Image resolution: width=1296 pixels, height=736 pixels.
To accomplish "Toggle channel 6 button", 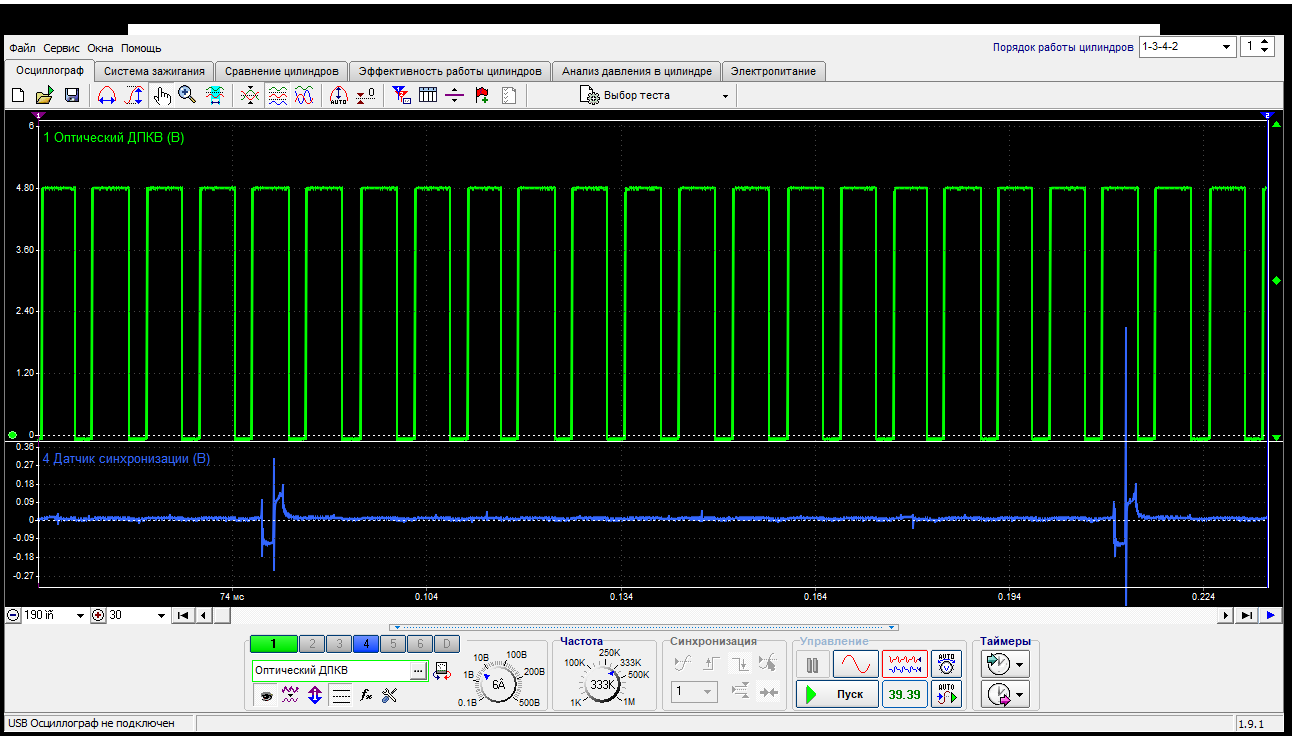I will 420,644.
